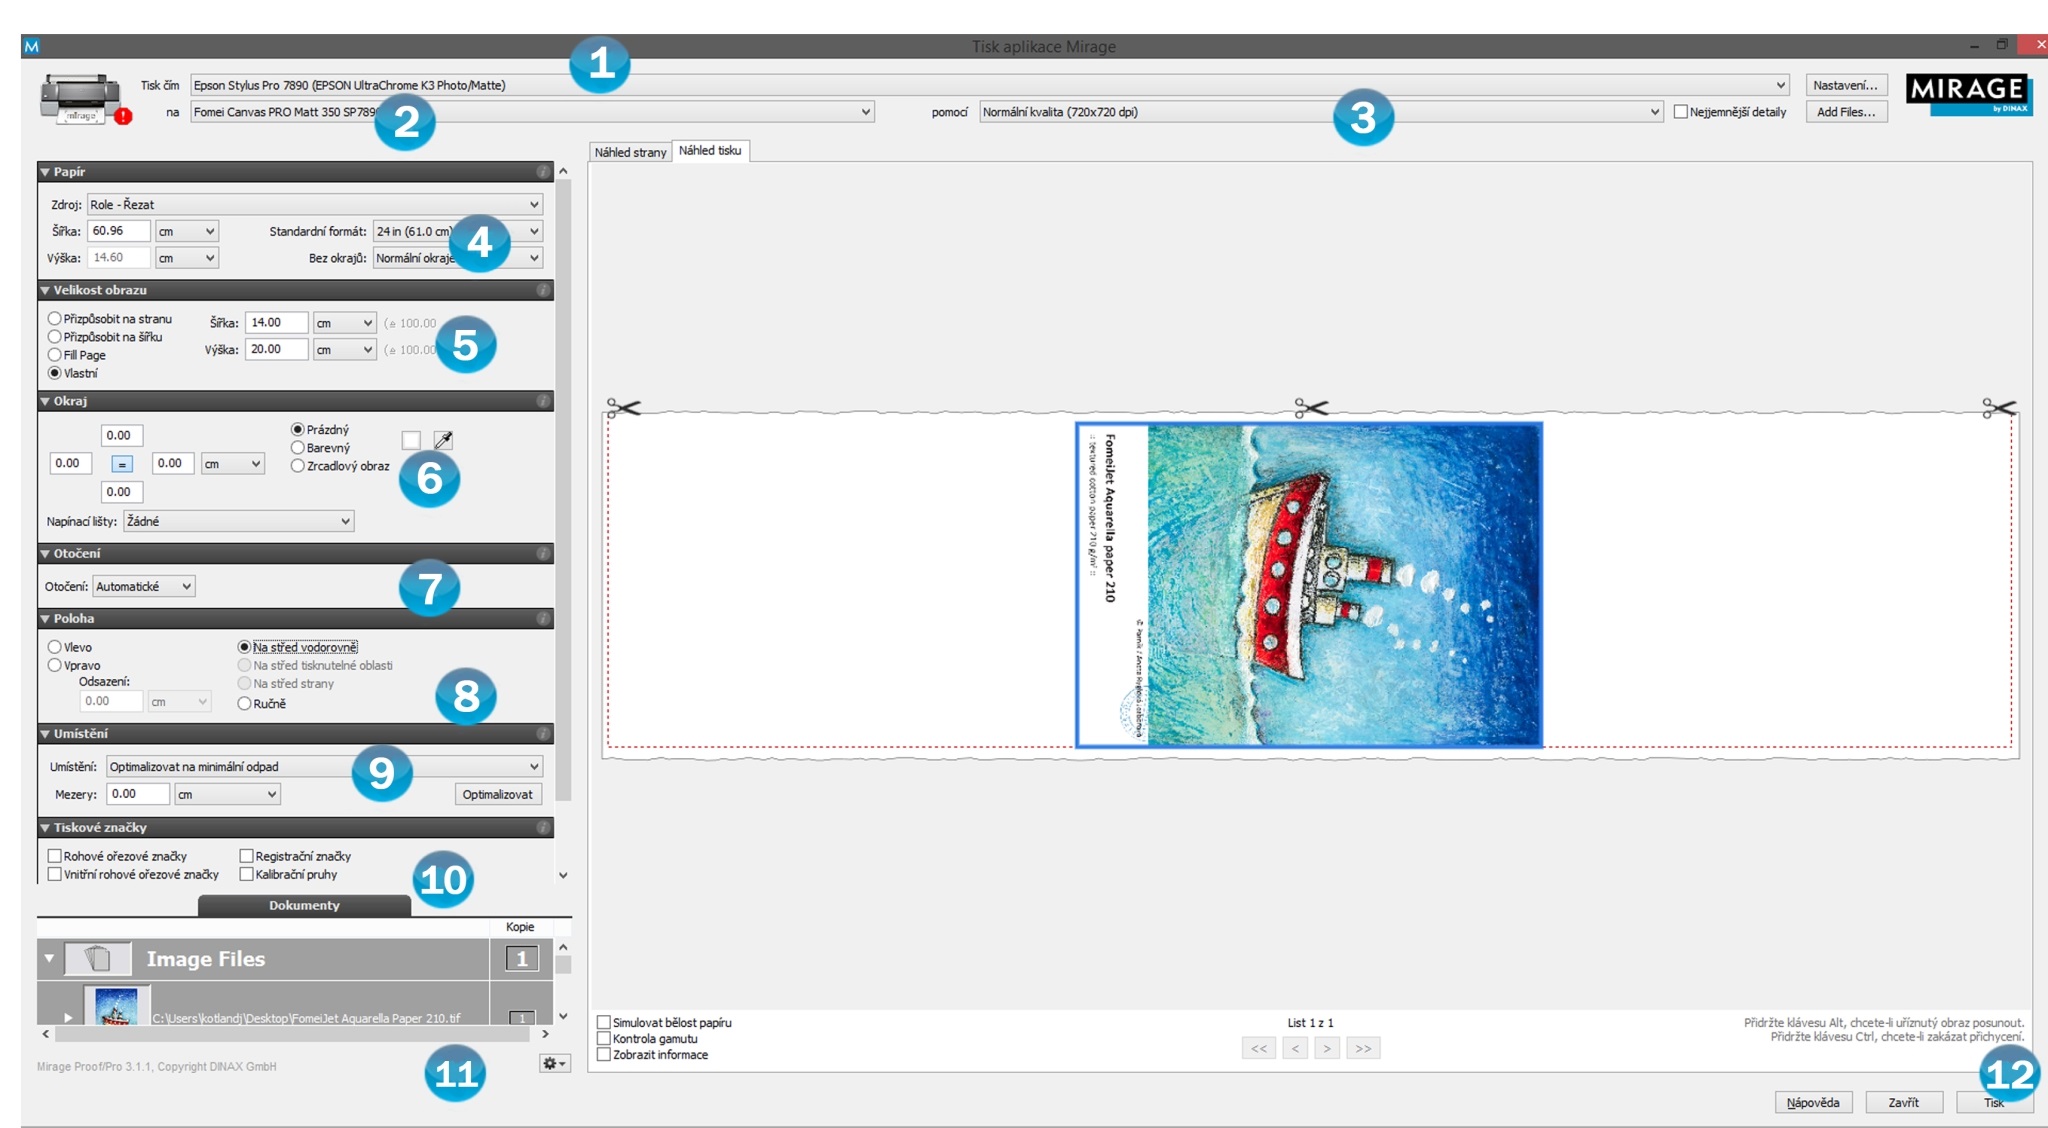Click the border color swatch

click(411, 440)
